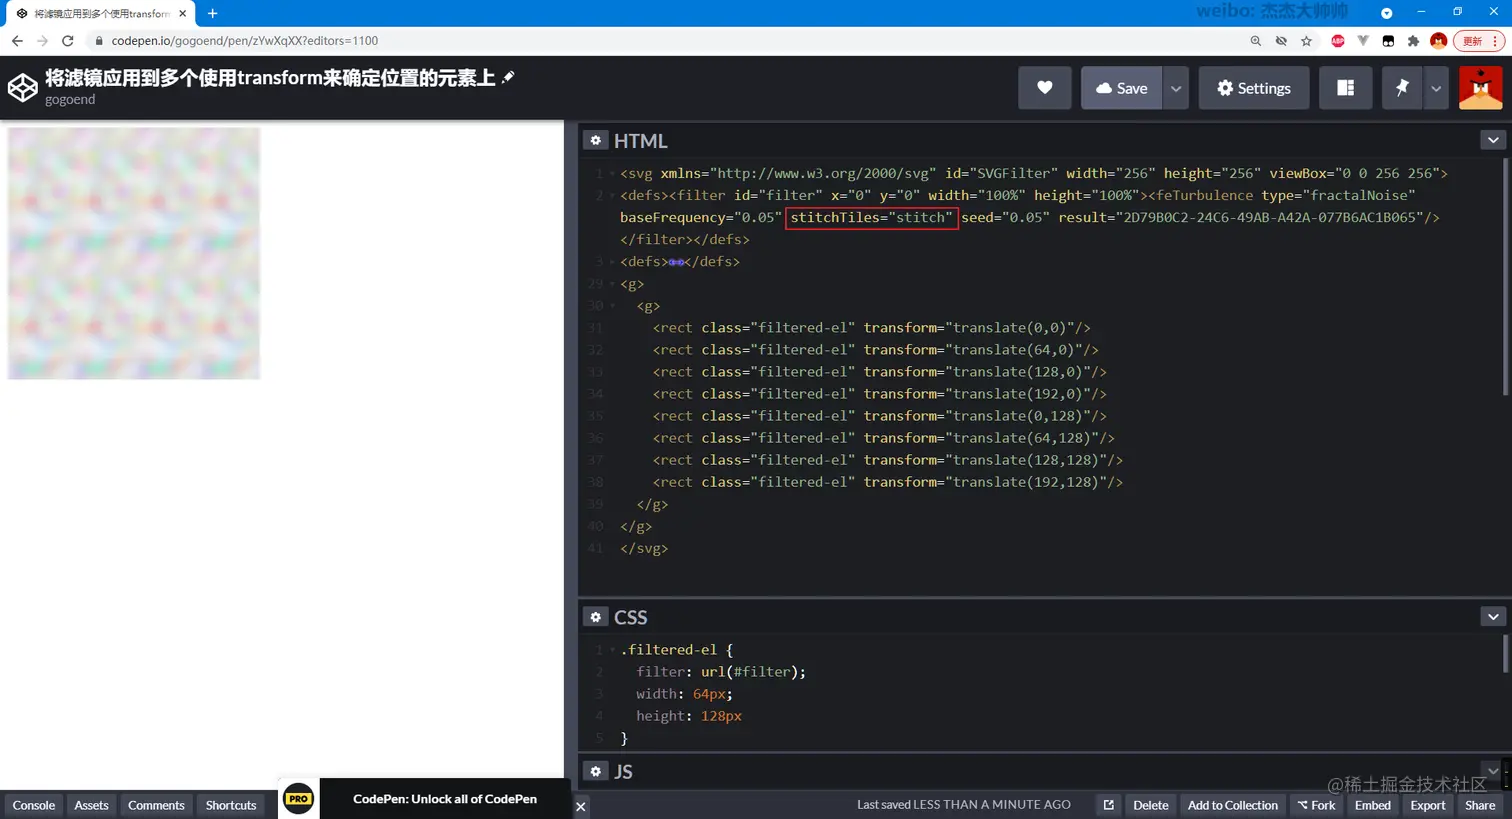This screenshot has height=819, width=1512.
Task: Love this pen with the heart button
Action: click(1045, 88)
